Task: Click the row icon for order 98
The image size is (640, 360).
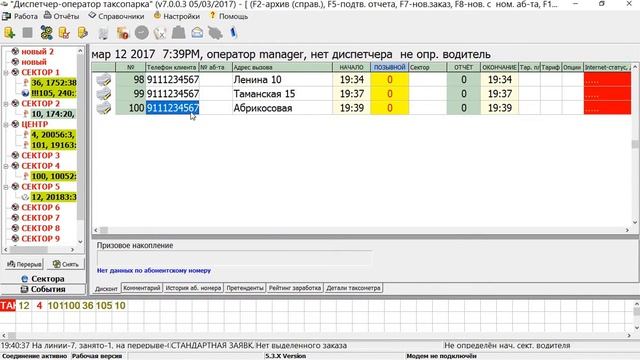Action: 104,80
